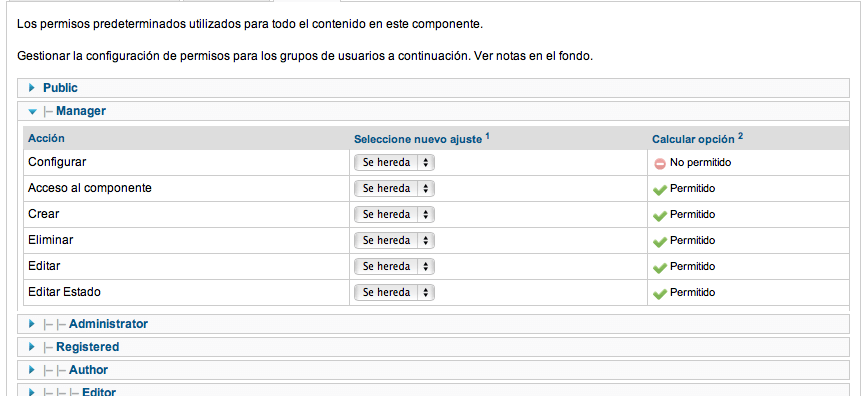Open the Editar permission dropdown

(x=394, y=266)
